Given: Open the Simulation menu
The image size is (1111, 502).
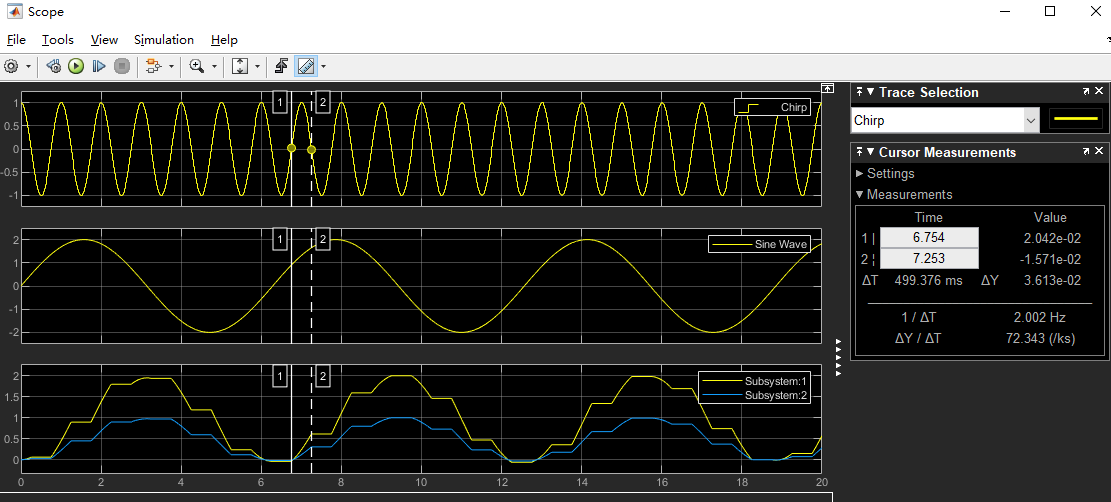Looking at the screenshot, I should 164,40.
